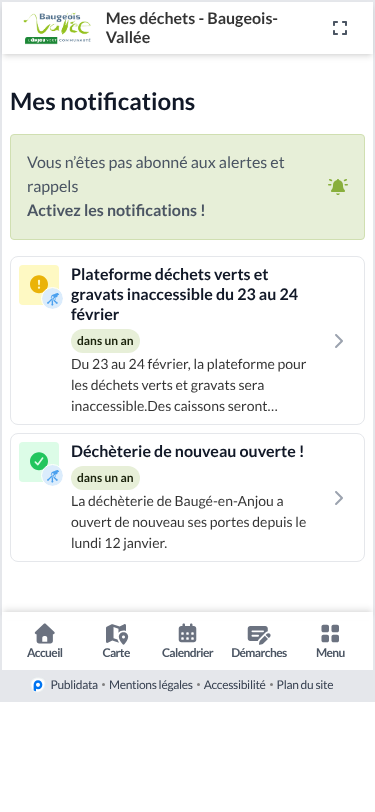Expand the Déchèterie de nouveau ouverte chevron
Viewport: 375px width, 812px height.
click(x=339, y=498)
